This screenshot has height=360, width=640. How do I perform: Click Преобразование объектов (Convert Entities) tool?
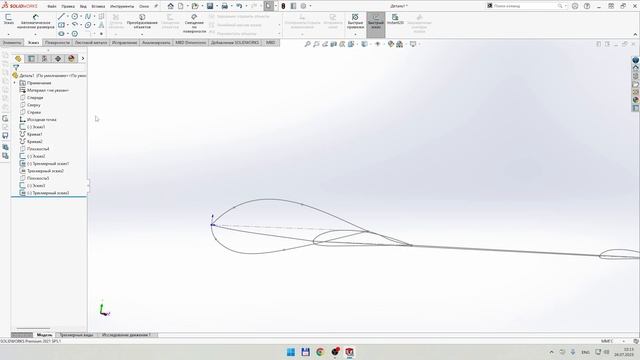[x=142, y=21]
